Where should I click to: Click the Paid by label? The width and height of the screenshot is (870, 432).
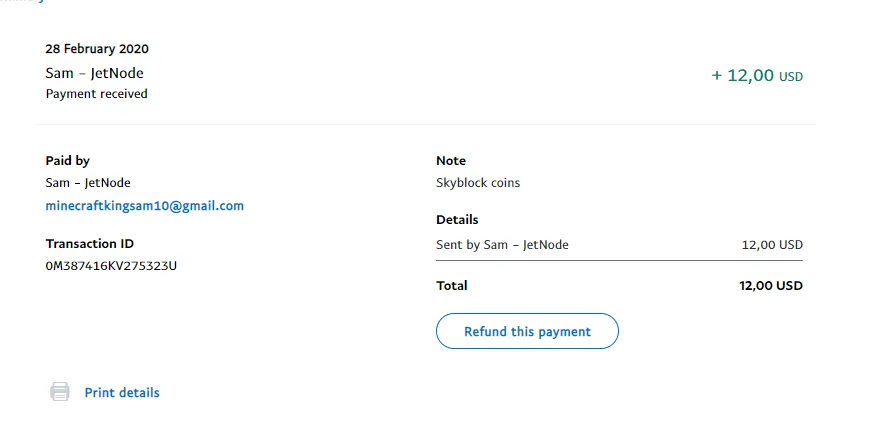point(68,160)
